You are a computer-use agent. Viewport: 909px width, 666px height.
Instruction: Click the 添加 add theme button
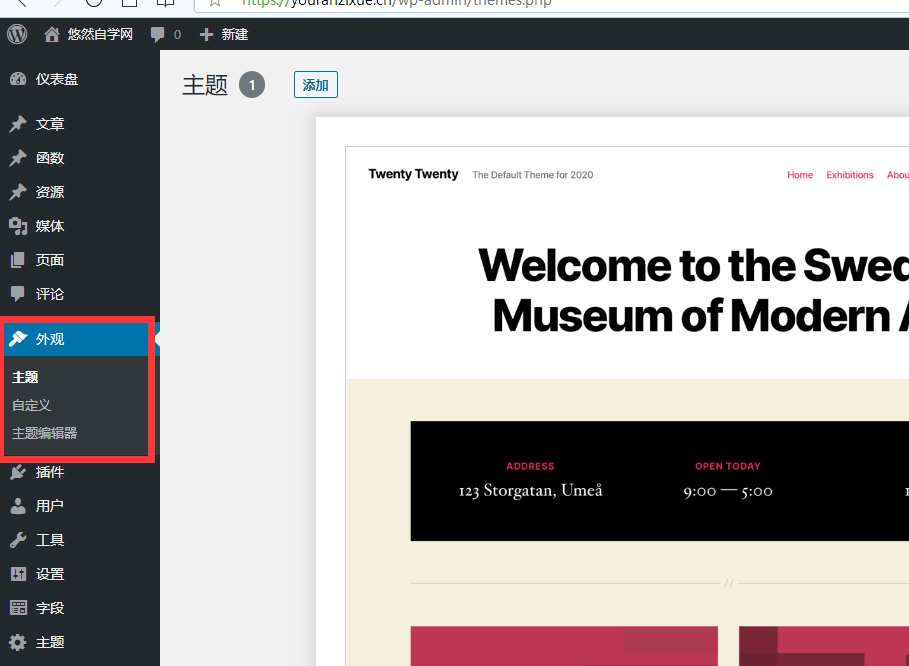[316, 85]
